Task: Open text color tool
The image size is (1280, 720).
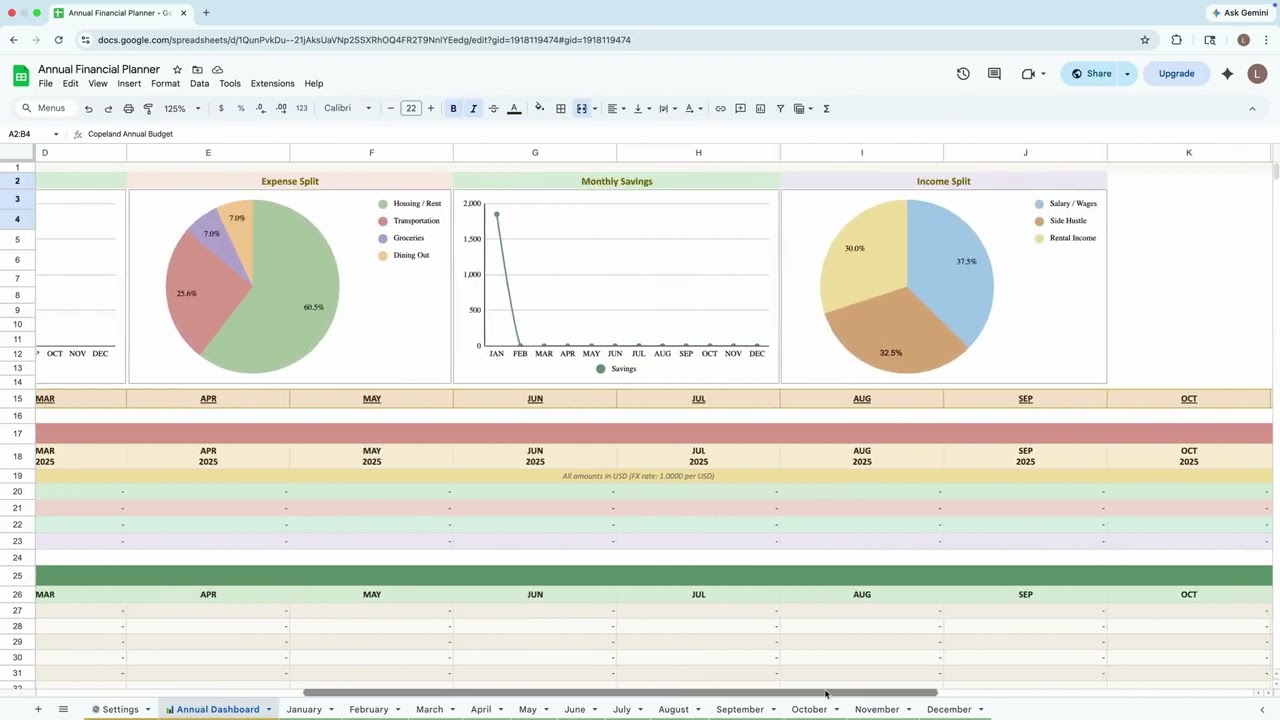Action: (514, 109)
